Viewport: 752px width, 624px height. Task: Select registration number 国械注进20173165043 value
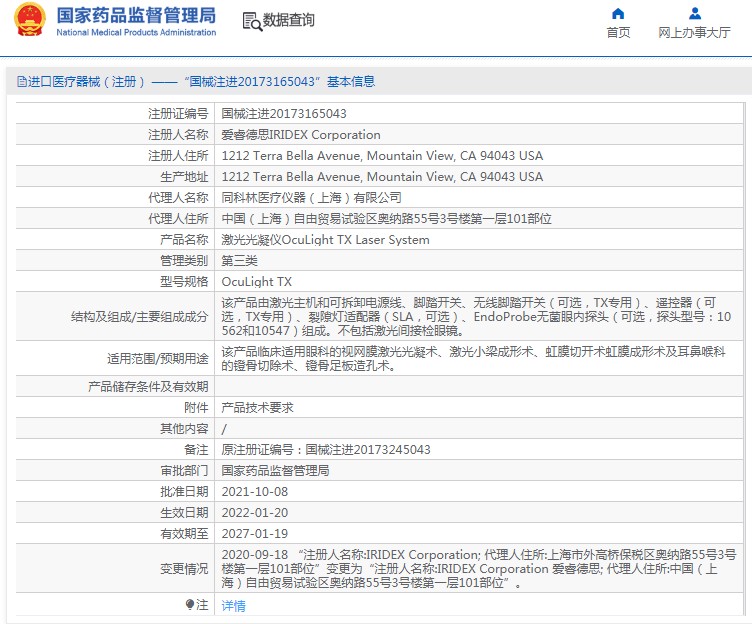[284, 114]
